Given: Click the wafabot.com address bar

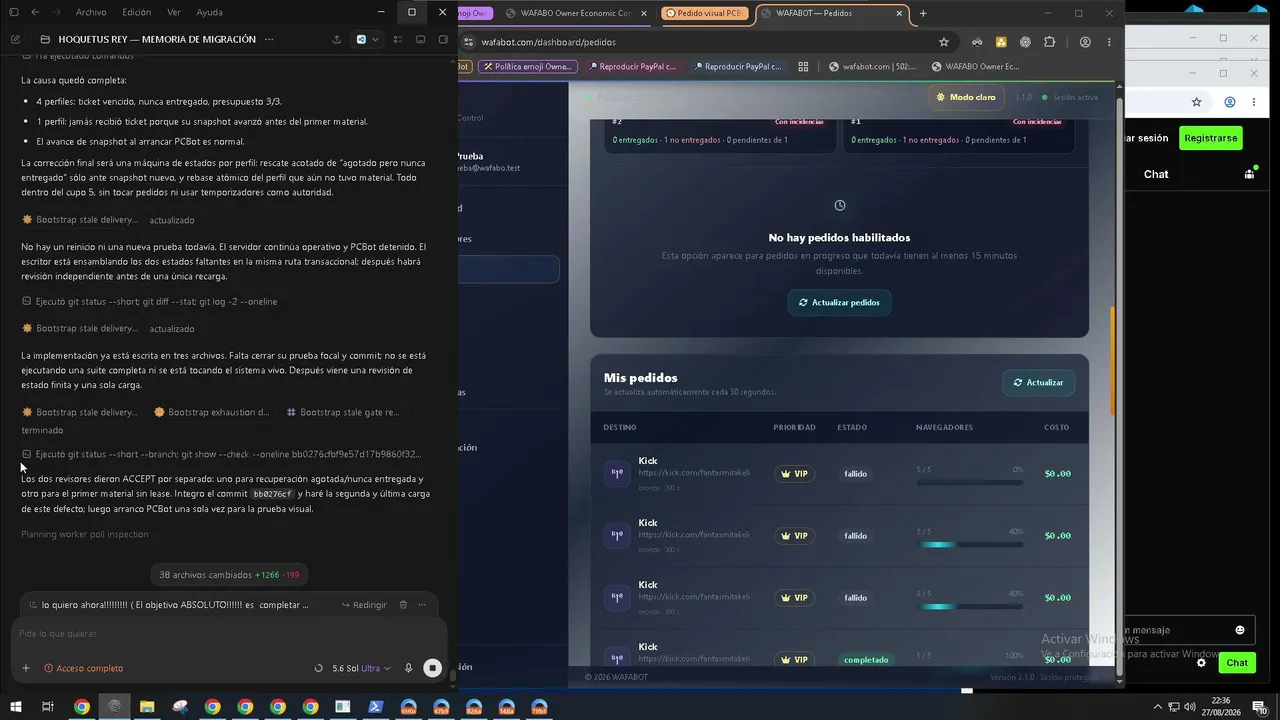Looking at the screenshot, I should point(700,42).
